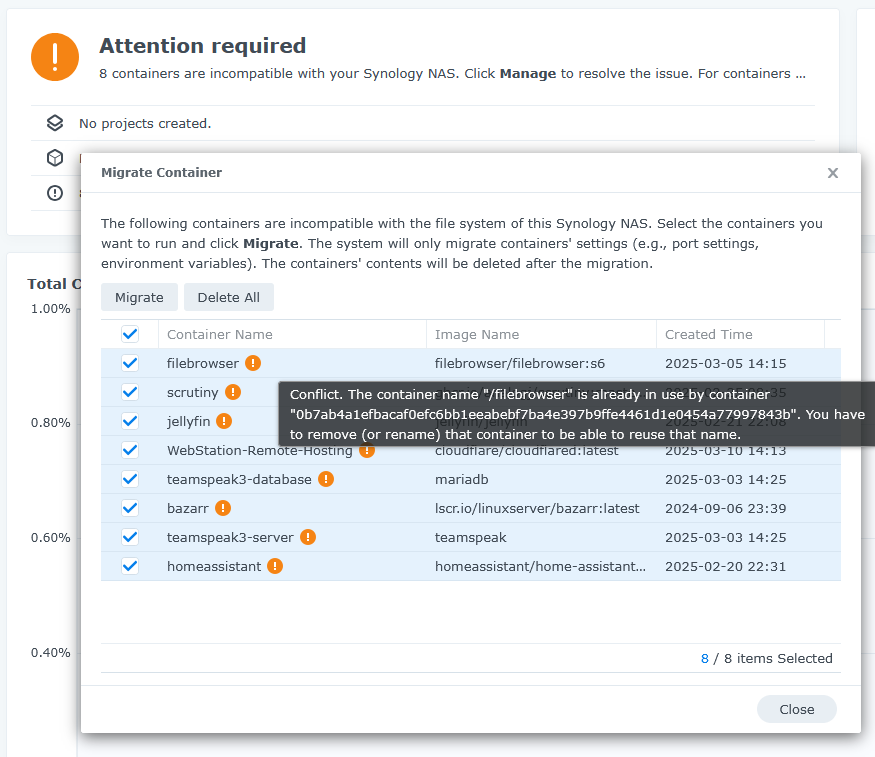Close the Migrate Container dialog with X
The height and width of the screenshot is (757, 875).
[833, 173]
